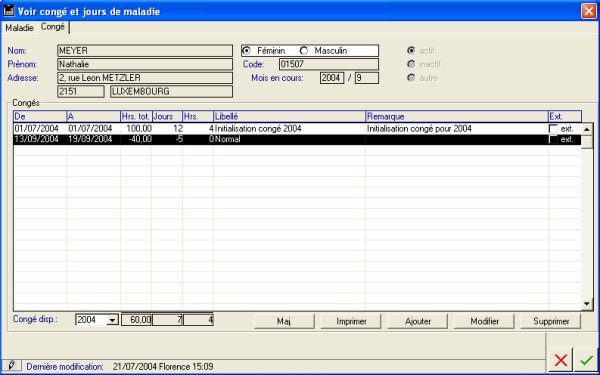Click the pencil icon in status bar

11,366
